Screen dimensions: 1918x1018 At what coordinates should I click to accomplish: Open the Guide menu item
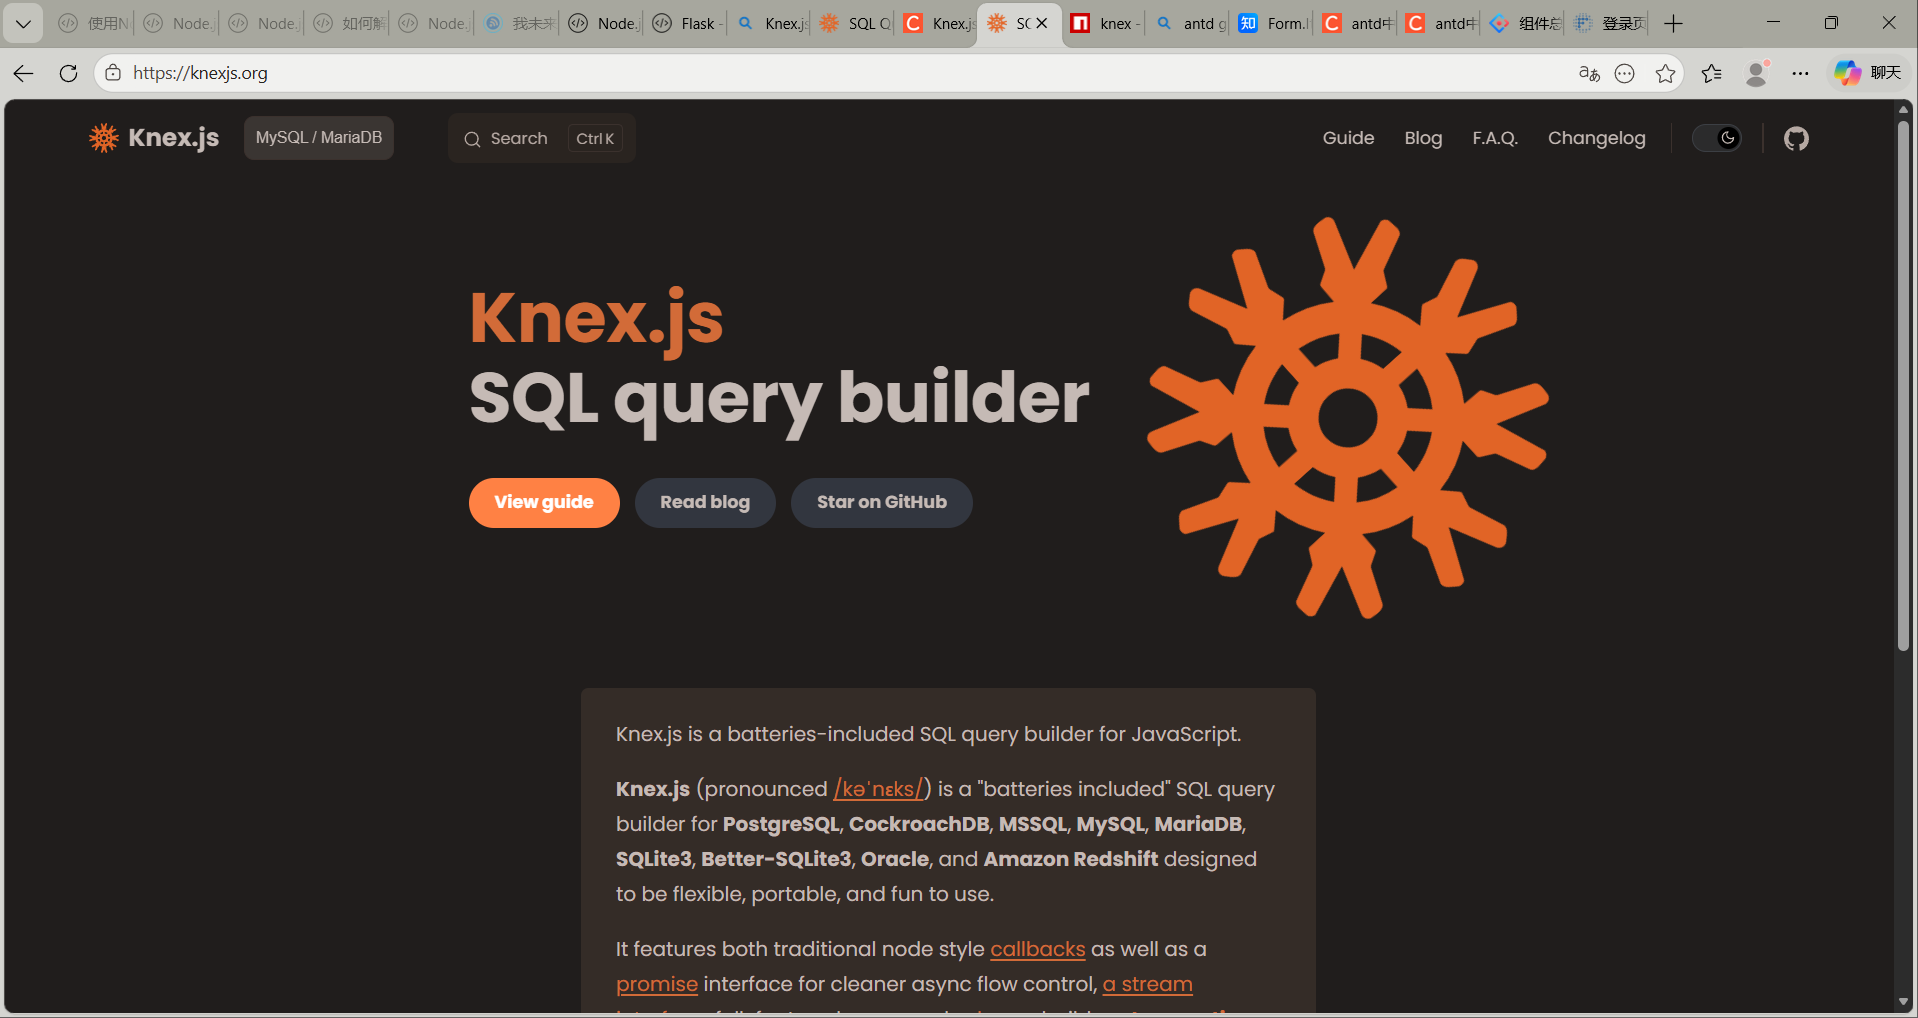1348,138
